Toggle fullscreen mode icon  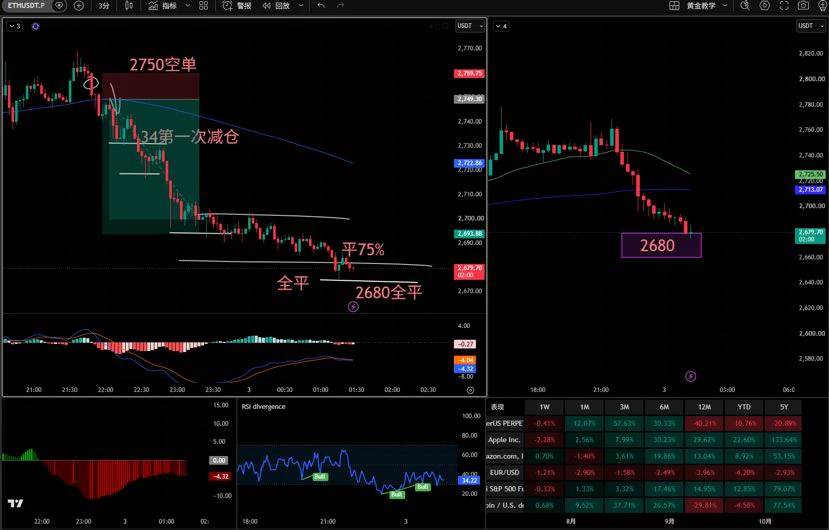pyautogui.click(x=784, y=6)
